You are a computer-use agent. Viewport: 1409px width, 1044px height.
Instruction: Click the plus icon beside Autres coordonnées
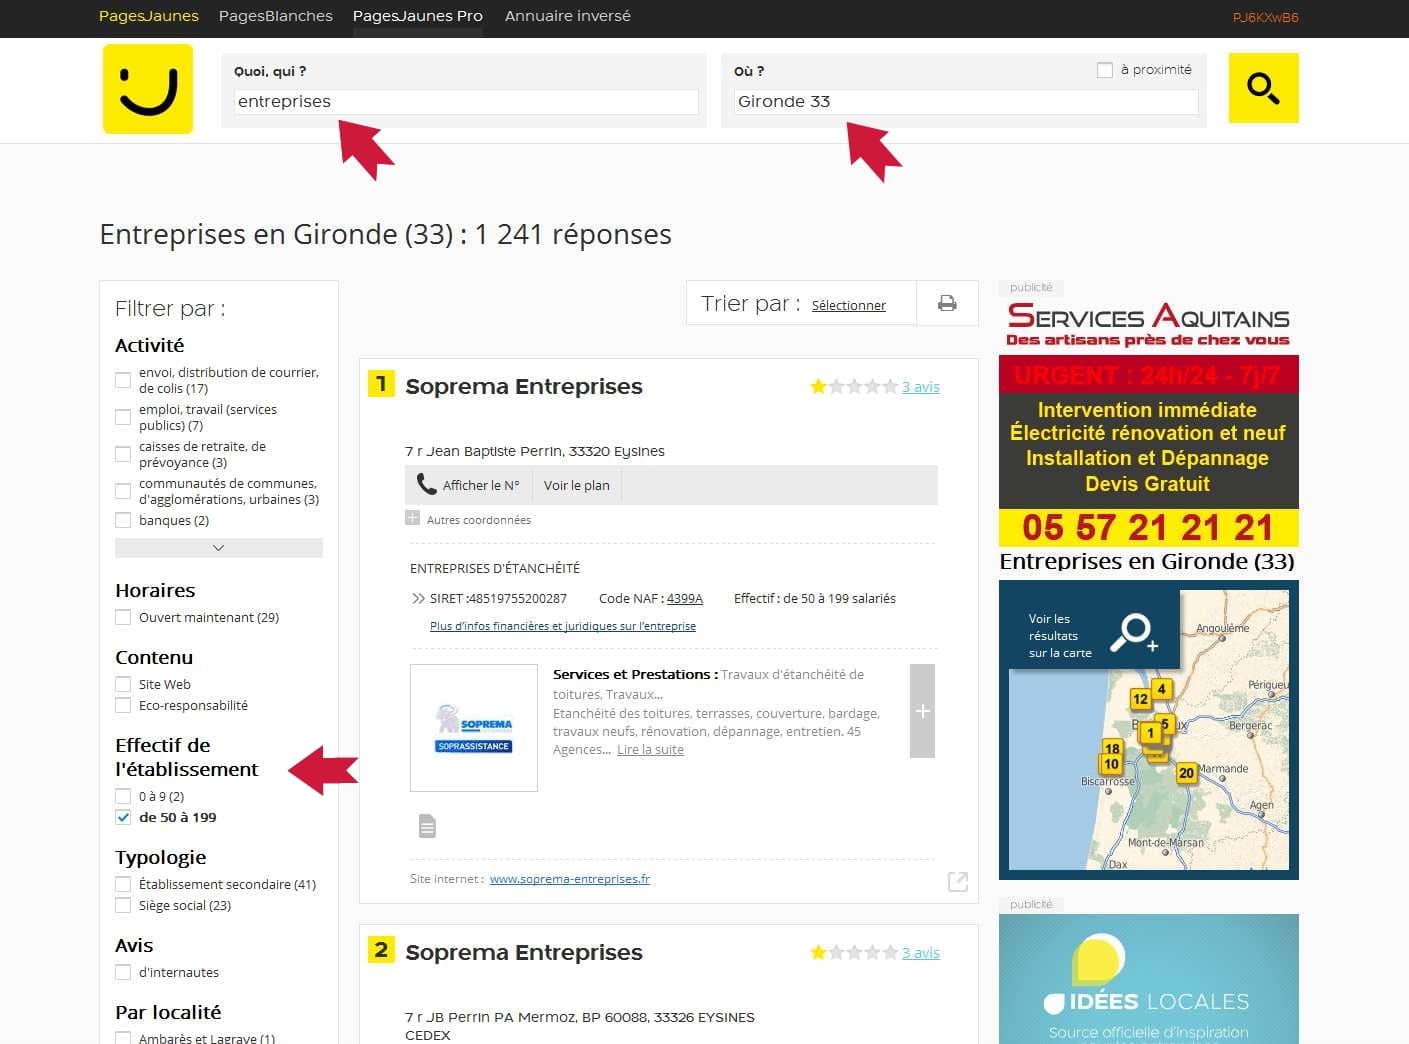(x=412, y=518)
